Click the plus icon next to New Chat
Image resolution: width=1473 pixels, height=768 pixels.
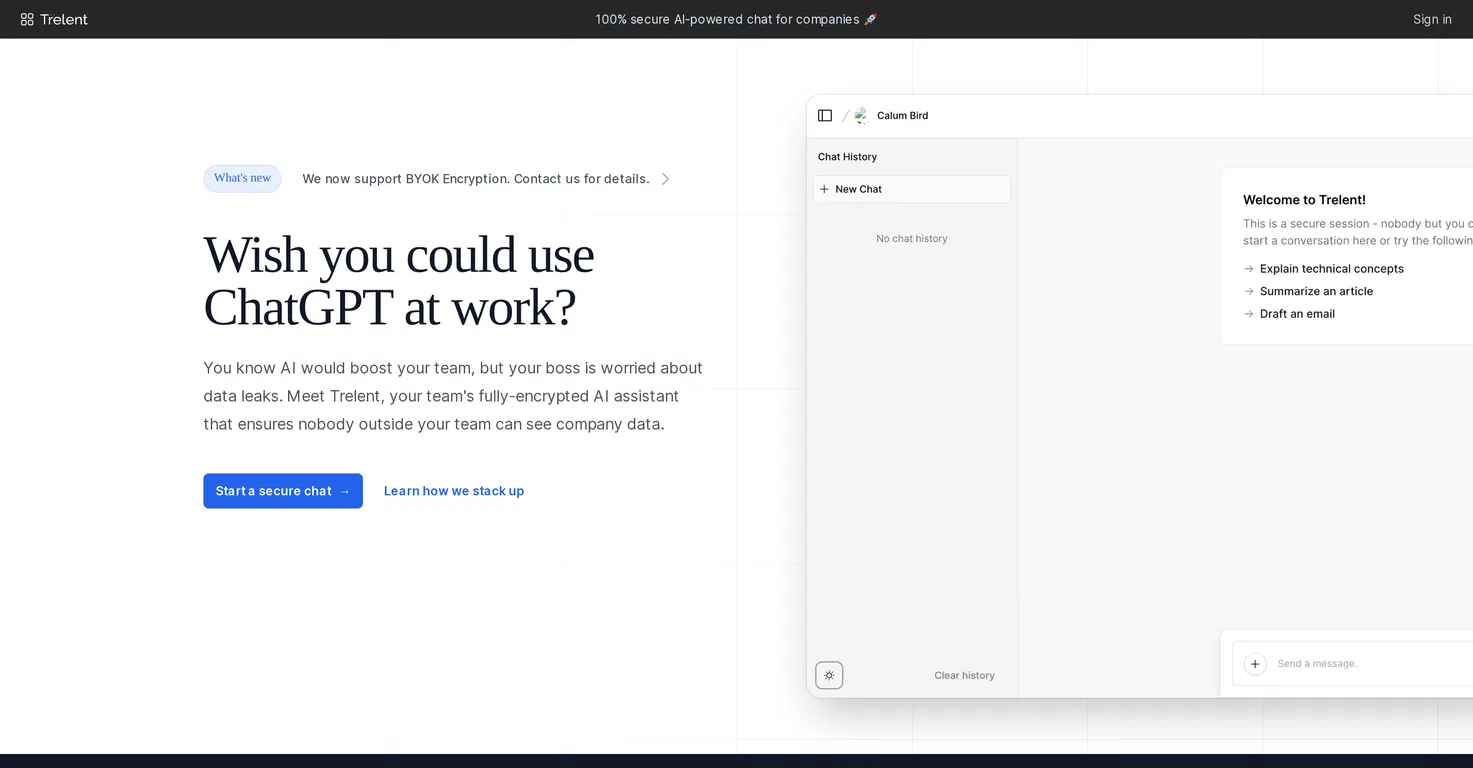[824, 189]
